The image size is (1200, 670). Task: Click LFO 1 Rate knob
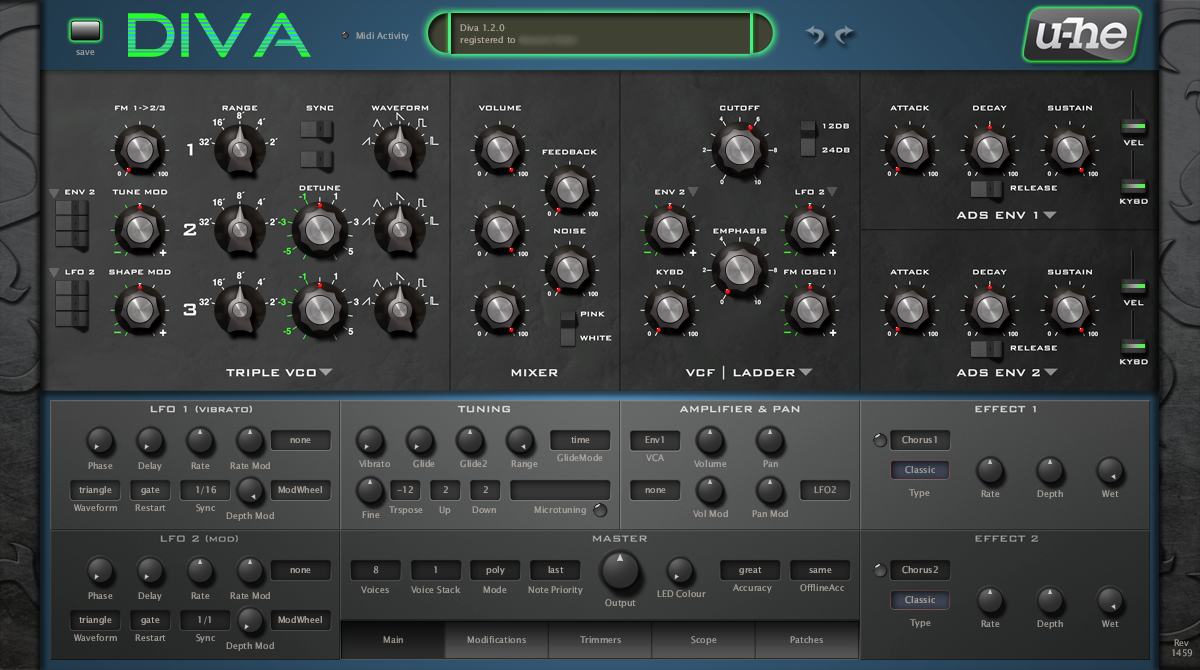point(200,440)
